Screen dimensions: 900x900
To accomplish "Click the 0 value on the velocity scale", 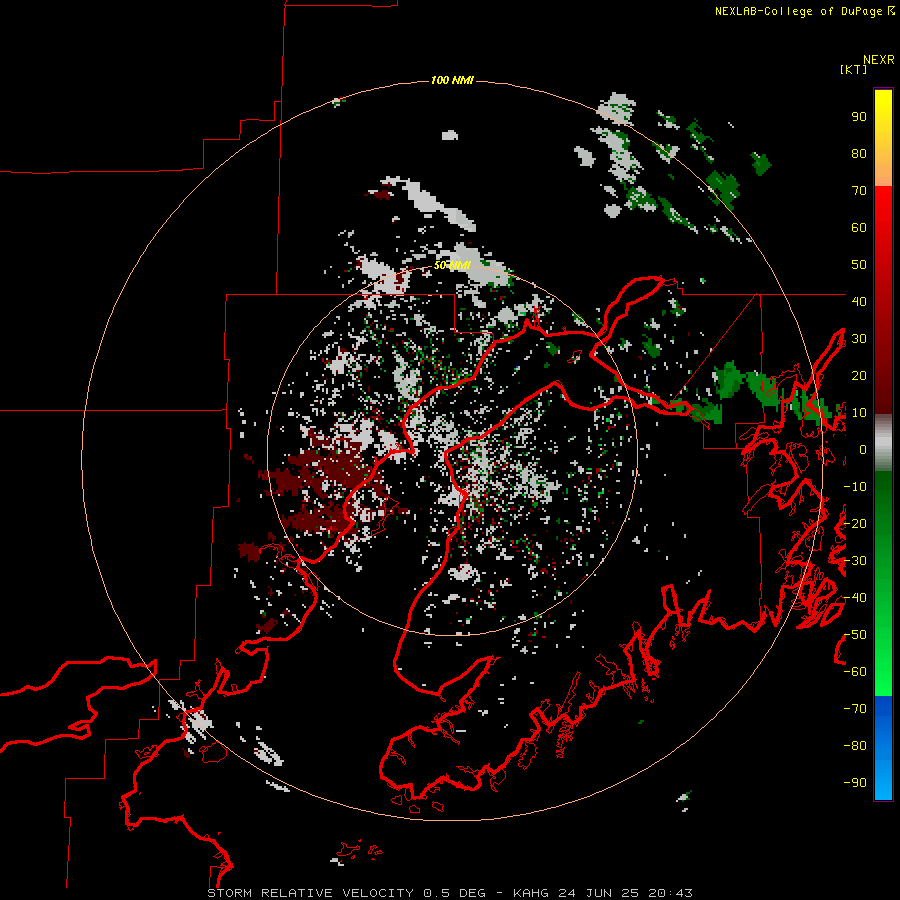I will 863,449.
